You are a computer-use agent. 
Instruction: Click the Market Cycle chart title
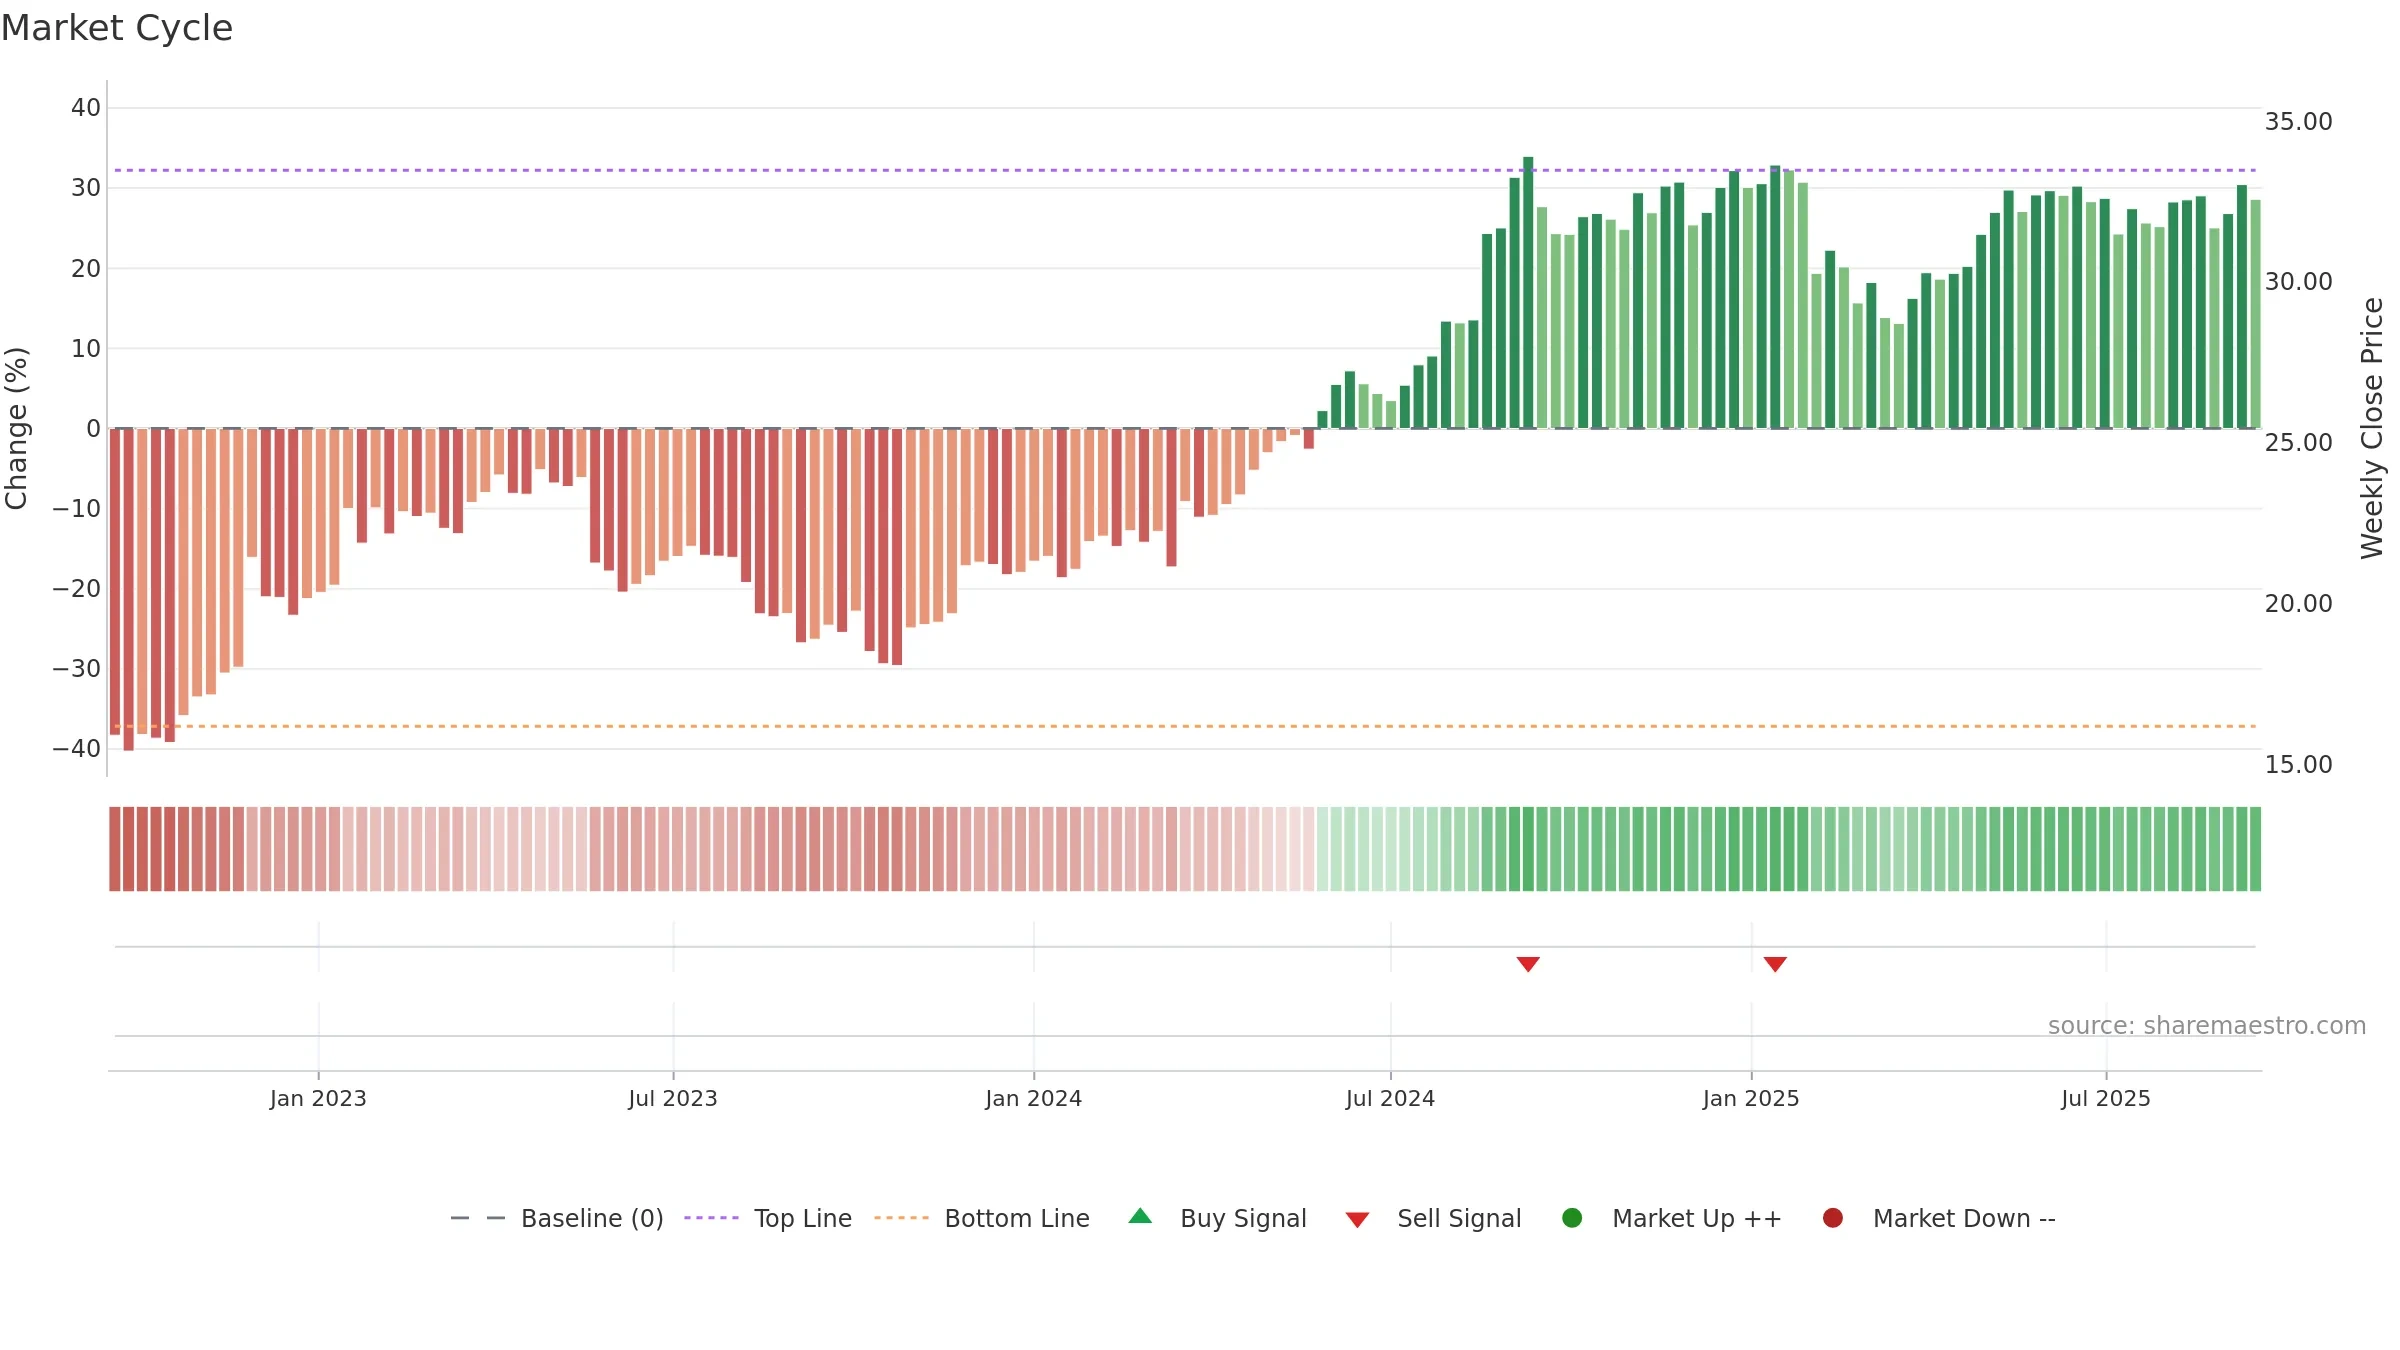[x=117, y=28]
